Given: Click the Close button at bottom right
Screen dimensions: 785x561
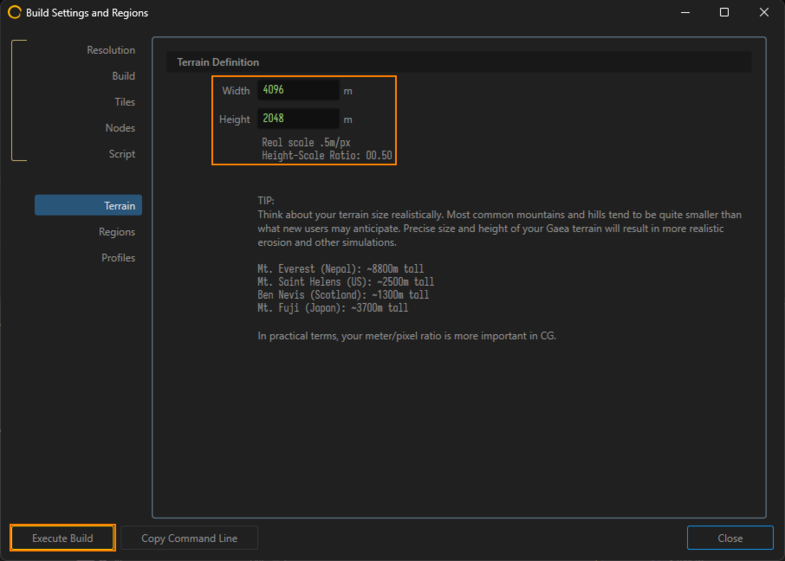Looking at the screenshot, I should 730,538.
